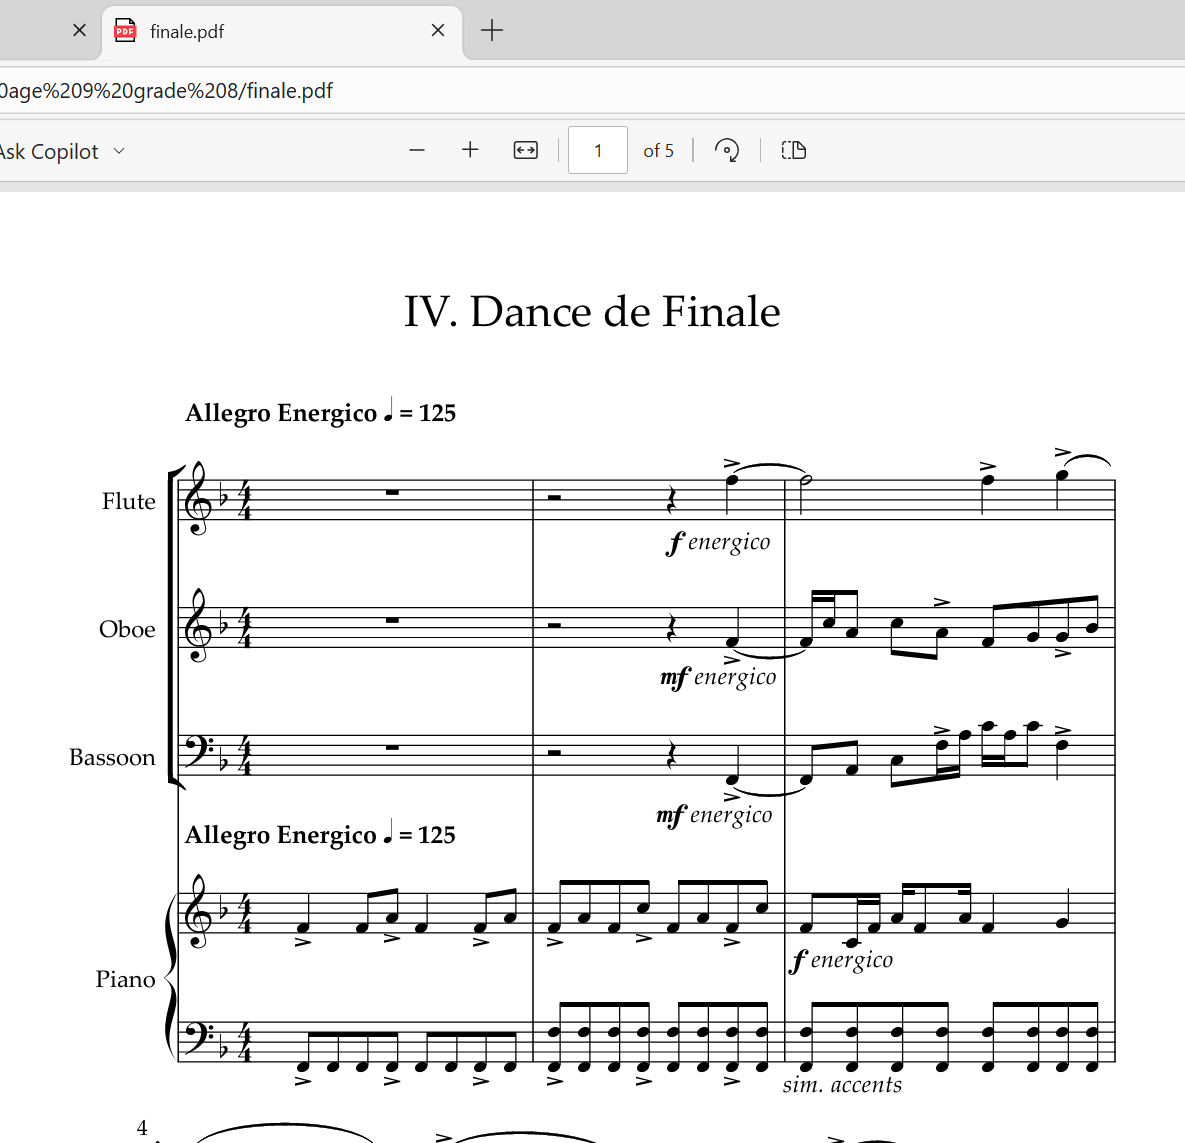This screenshot has height=1143, width=1185.
Task: Click the title "IV. Dance de Finale"
Action: (592, 311)
